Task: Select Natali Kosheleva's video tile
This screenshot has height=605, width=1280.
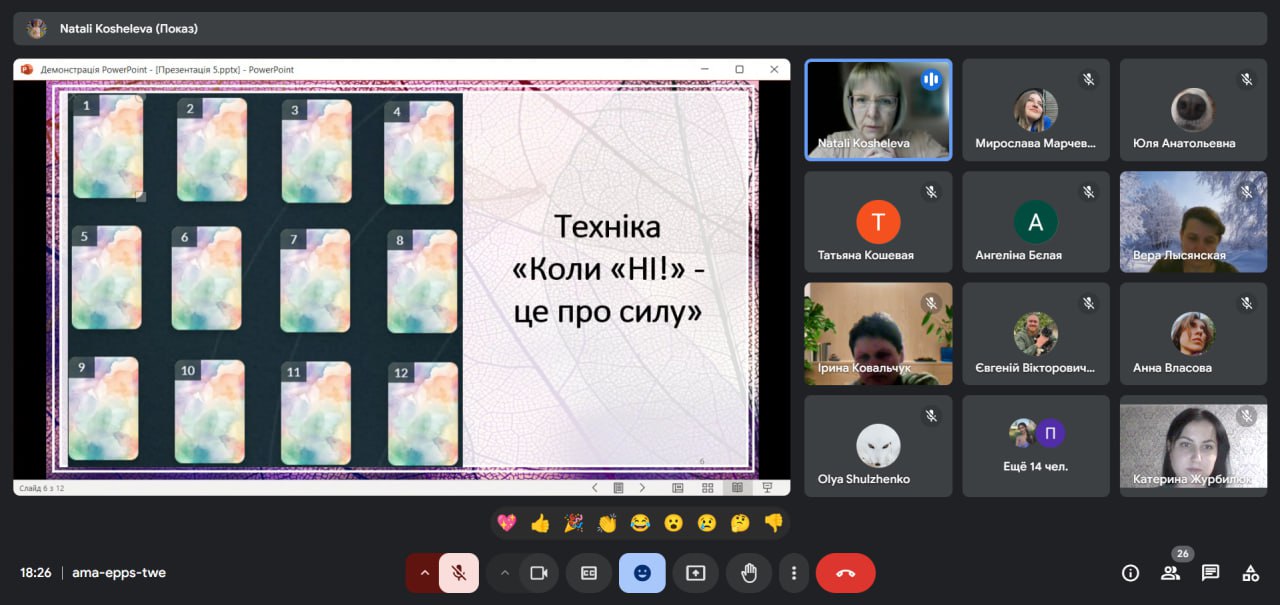Action: (878, 110)
